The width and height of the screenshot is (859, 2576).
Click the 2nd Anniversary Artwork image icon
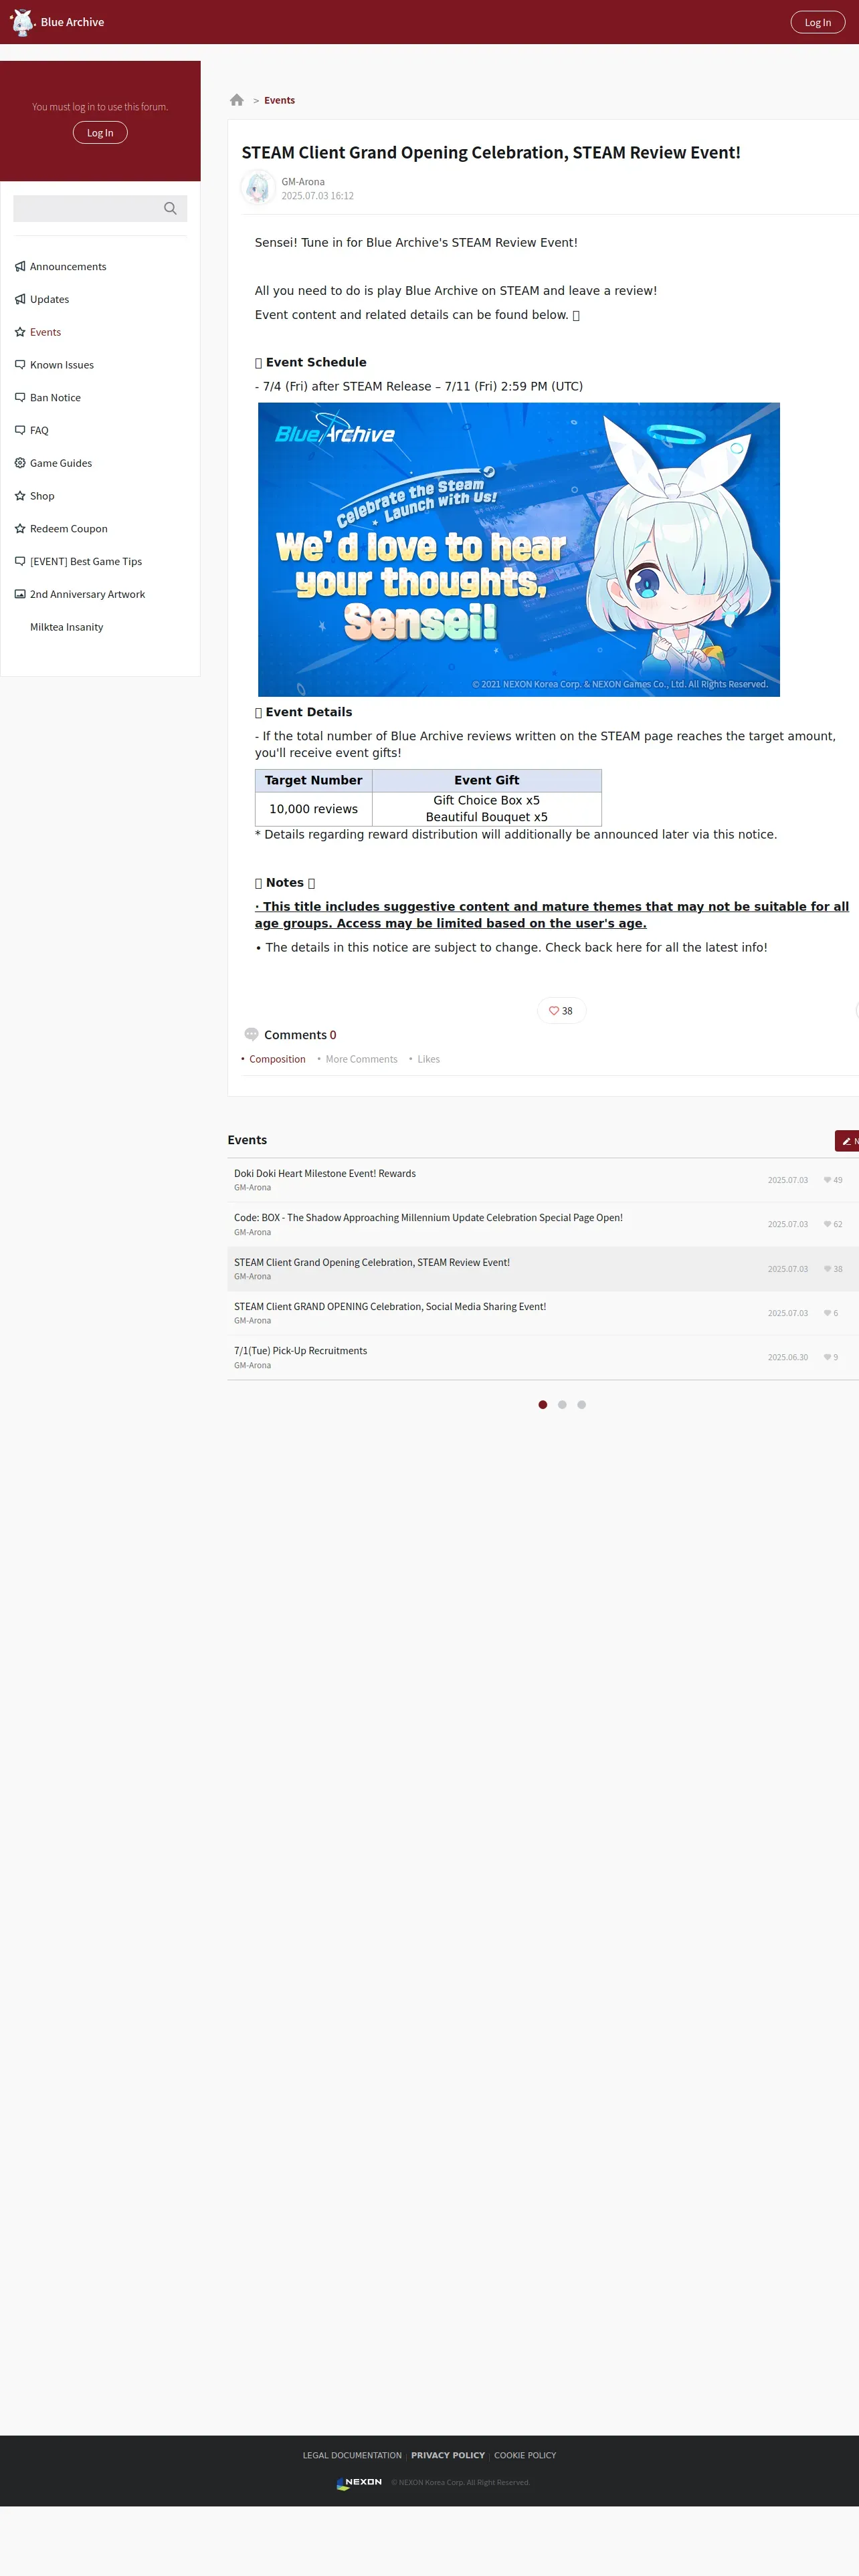point(20,594)
